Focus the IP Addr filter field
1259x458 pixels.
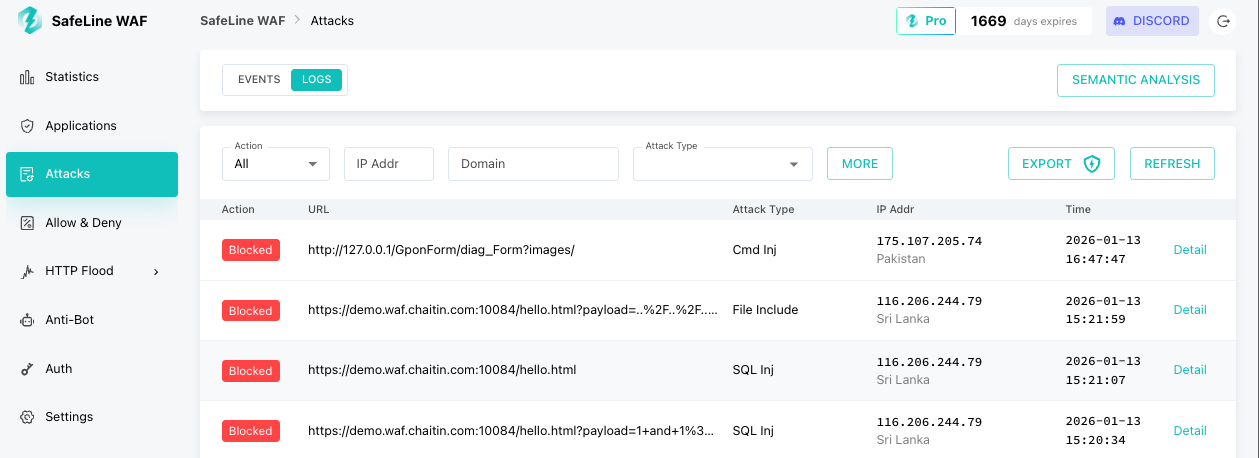point(388,164)
